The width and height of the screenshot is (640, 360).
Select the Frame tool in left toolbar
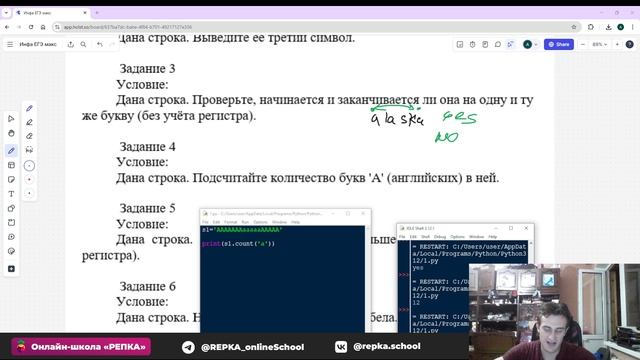[x=11, y=223]
